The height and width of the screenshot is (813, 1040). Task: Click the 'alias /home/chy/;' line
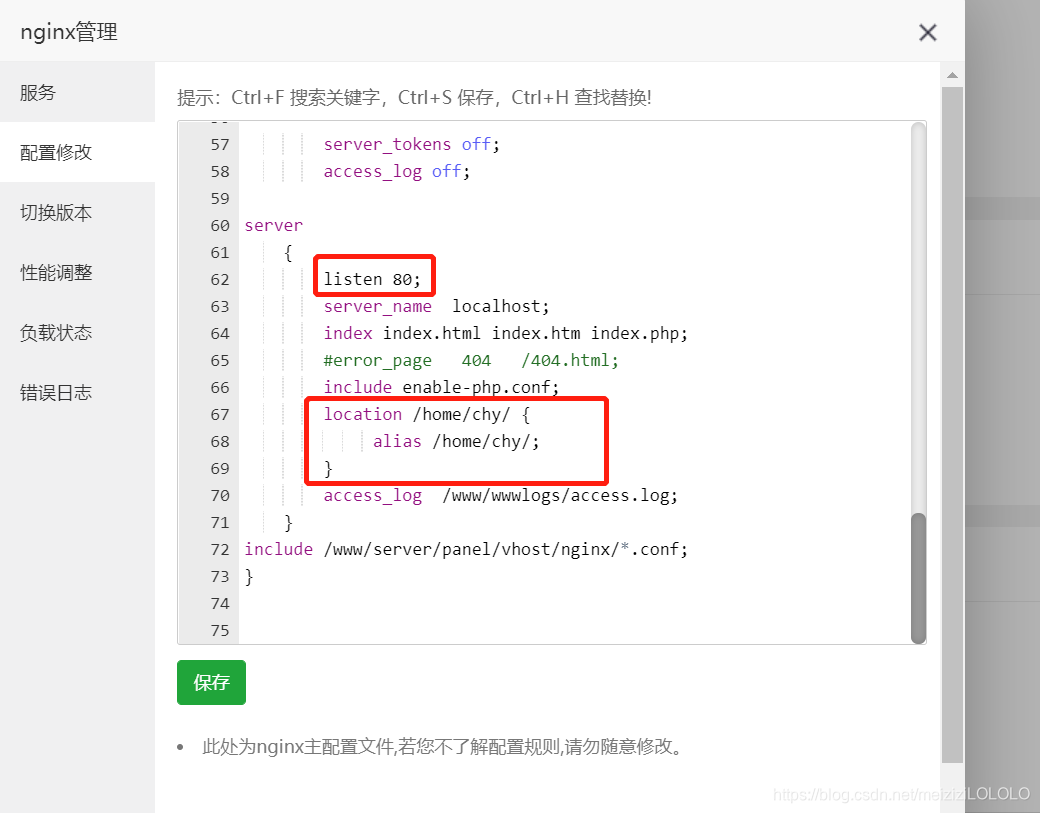[456, 442]
